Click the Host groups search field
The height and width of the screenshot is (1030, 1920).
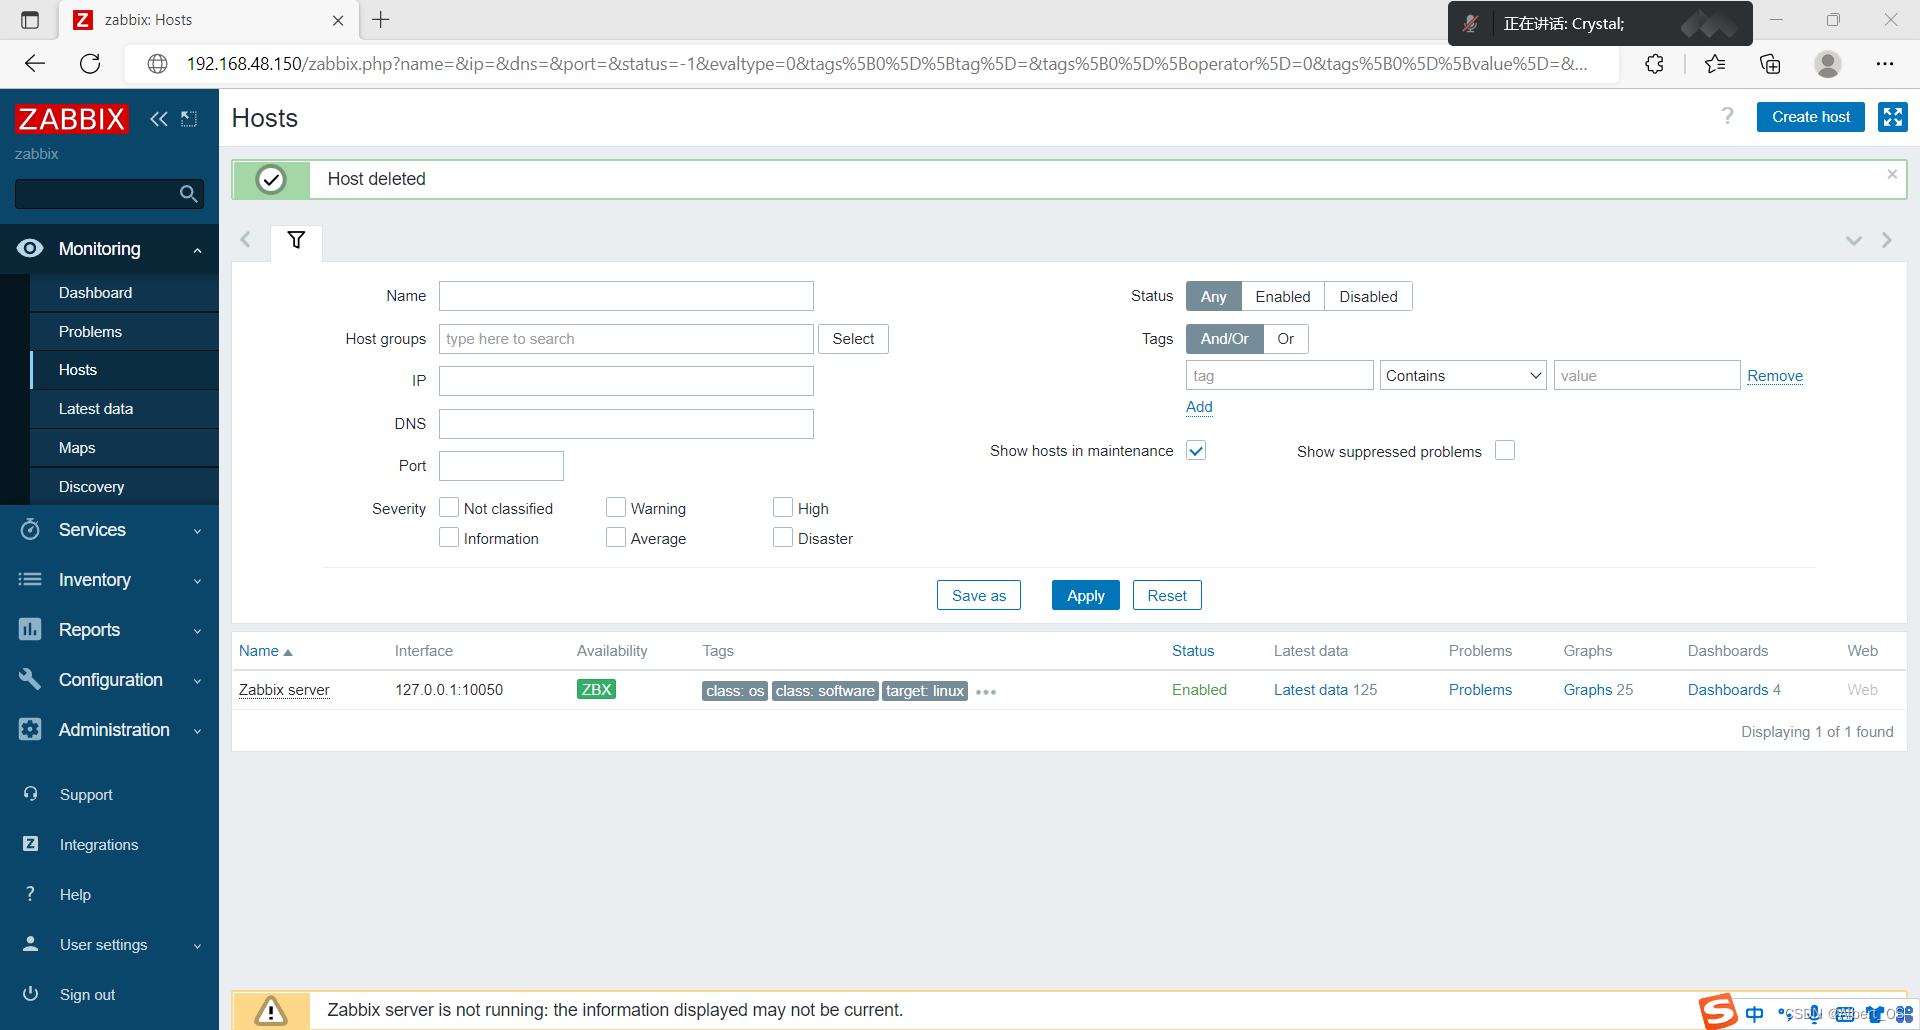click(626, 338)
